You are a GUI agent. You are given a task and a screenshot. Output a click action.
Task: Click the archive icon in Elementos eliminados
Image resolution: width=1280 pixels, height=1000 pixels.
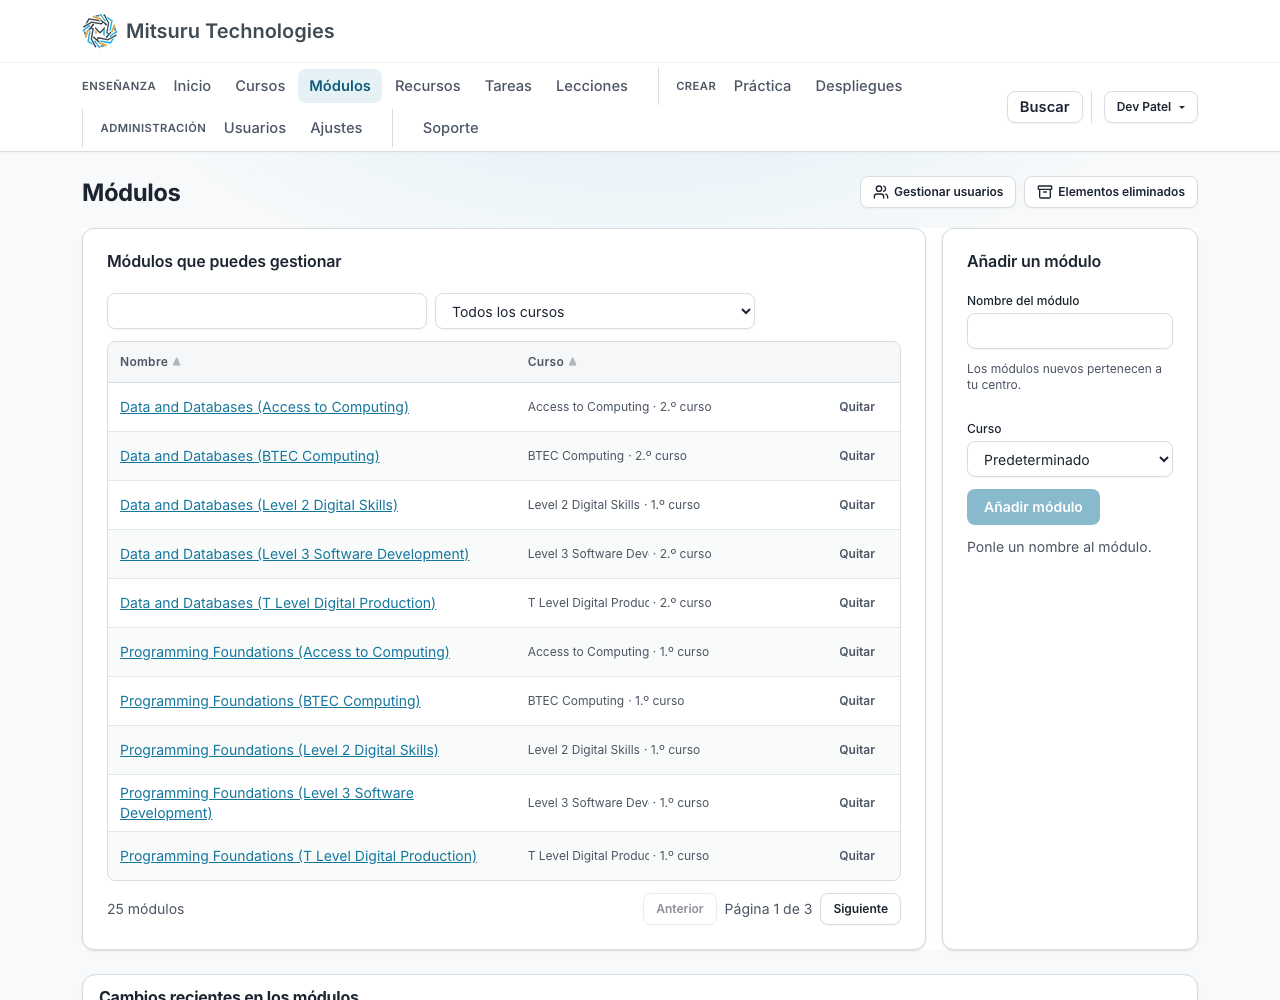tap(1045, 192)
